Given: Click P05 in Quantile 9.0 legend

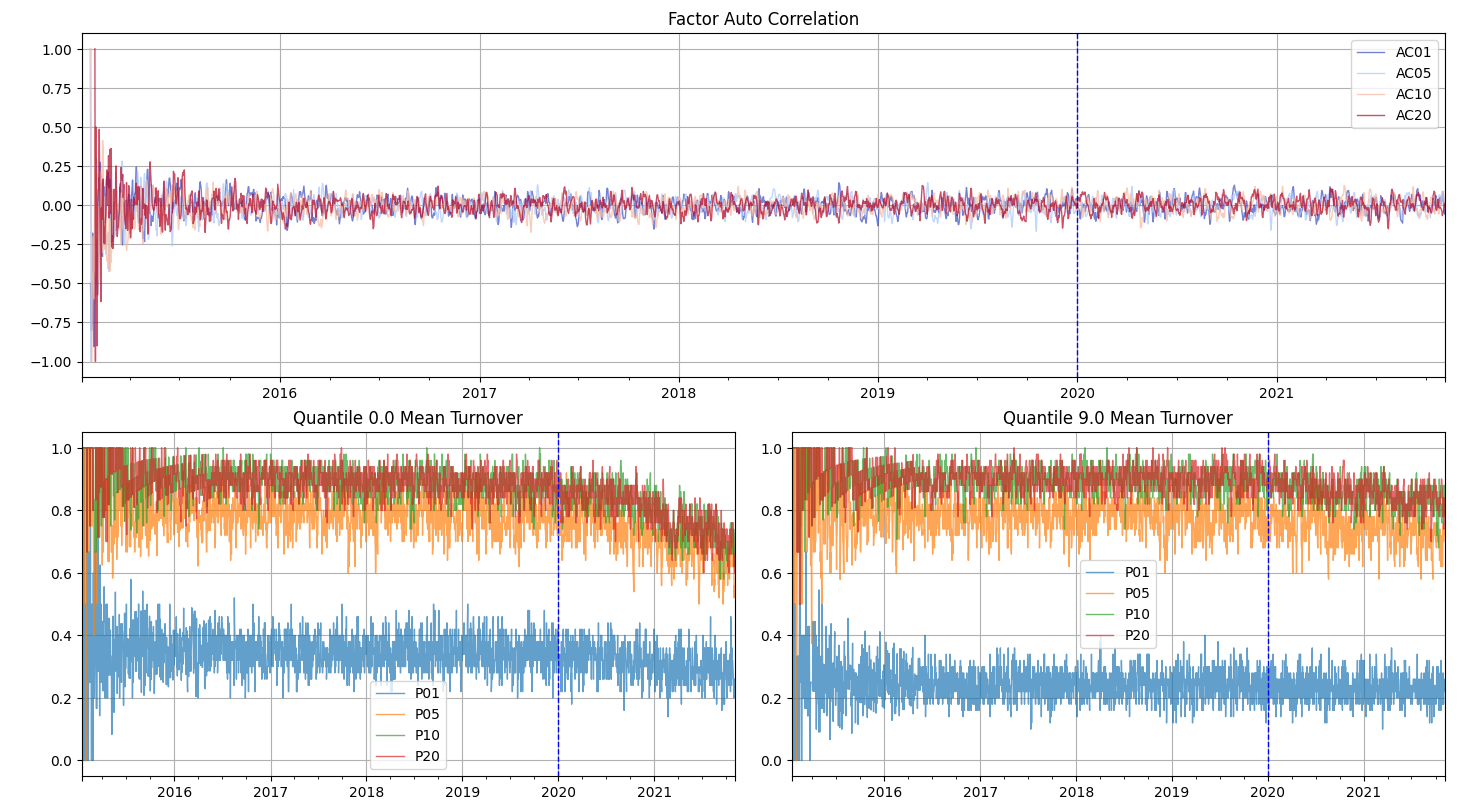Looking at the screenshot, I should (x=1118, y=593).
